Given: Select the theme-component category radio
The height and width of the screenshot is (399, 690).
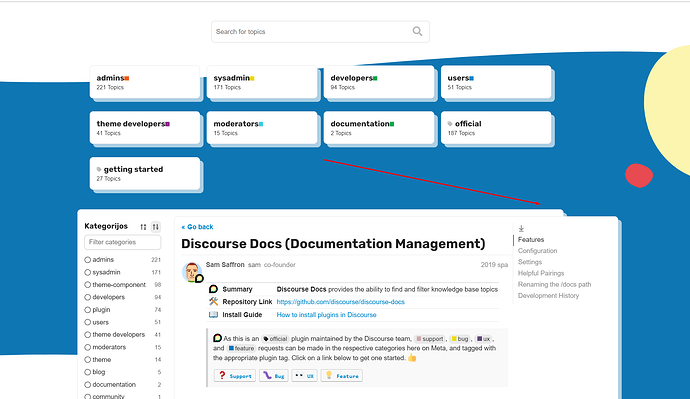Looking at the screenshot, I should (x=88, y=285).
